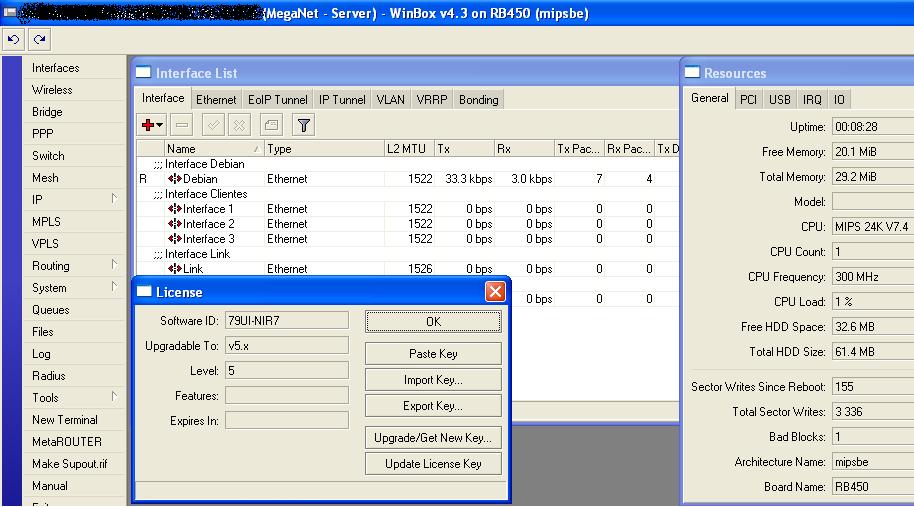Expand the IP submenu
The image size is (914, 507).
point(114,199)
